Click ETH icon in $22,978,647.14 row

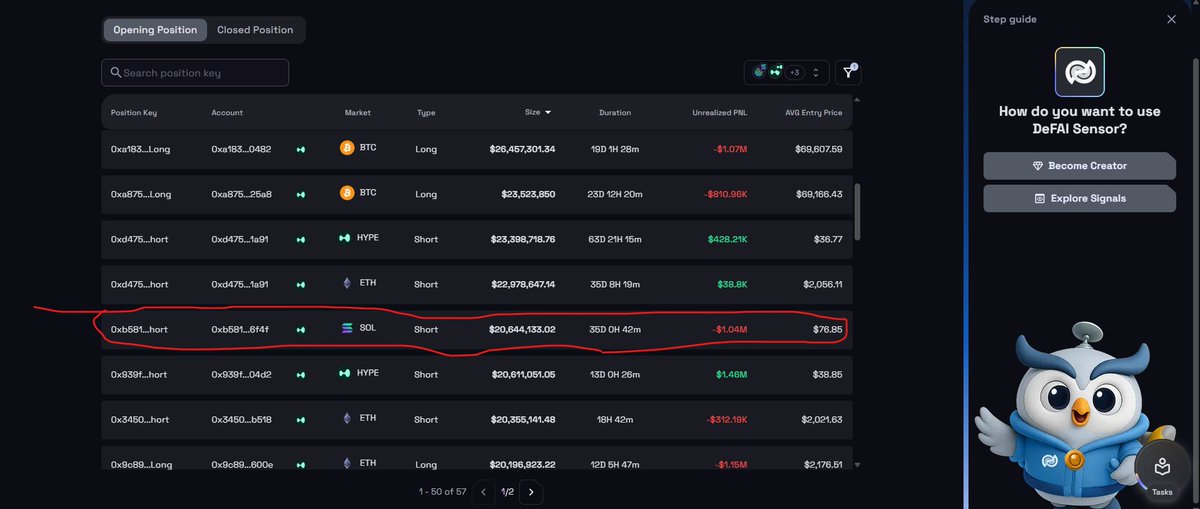click(x=347, y=284)
